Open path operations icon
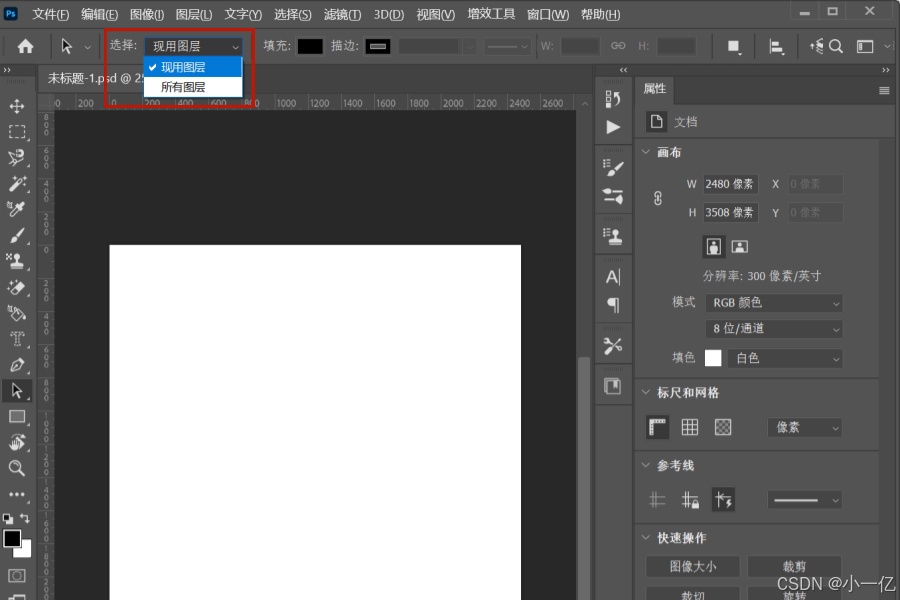This screenshot has width=900, height=600. pos(734,47)
